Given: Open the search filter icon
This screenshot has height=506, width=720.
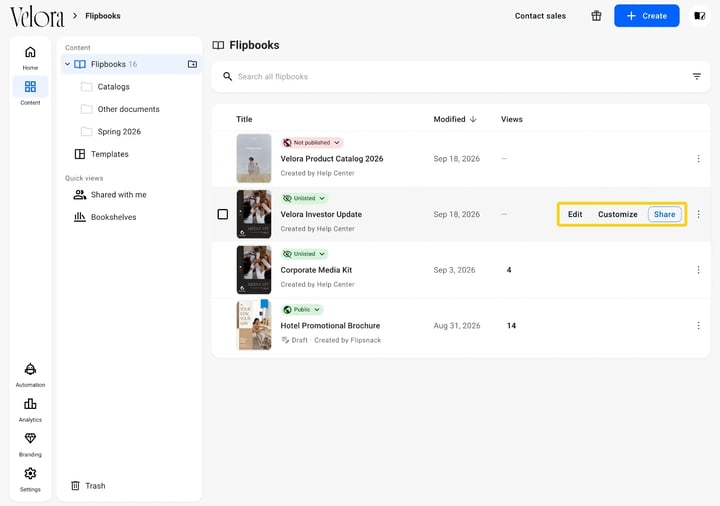Looking at the screenshot, I should click(697, 76).
